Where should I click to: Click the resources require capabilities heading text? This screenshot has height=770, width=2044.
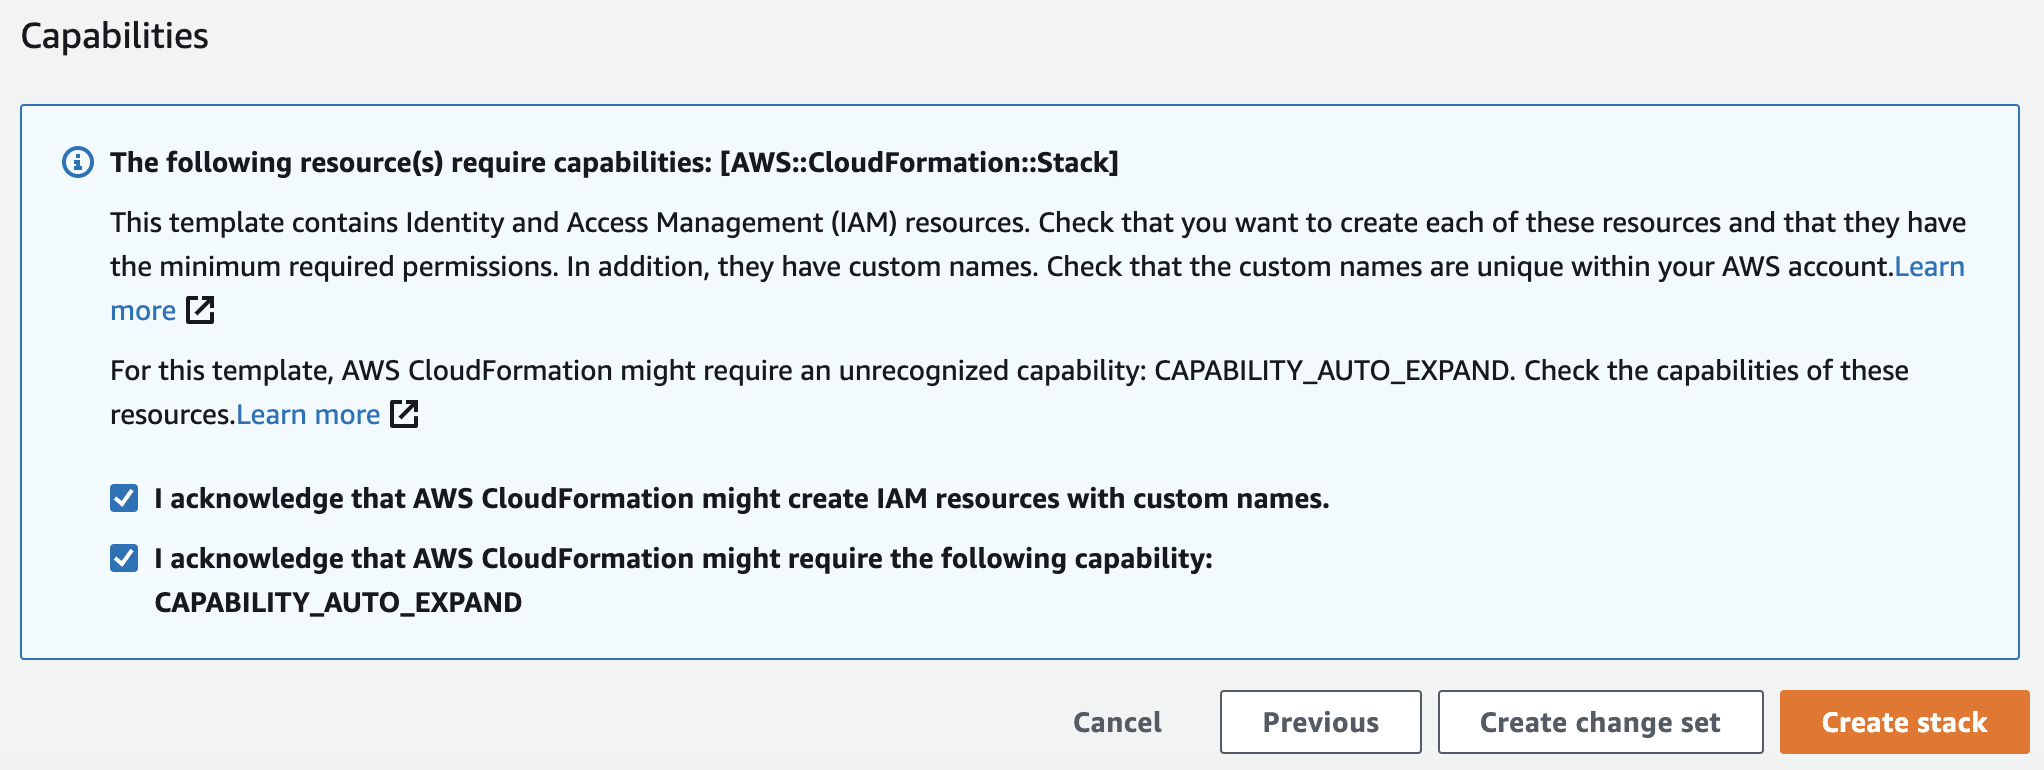coord(614,162)
